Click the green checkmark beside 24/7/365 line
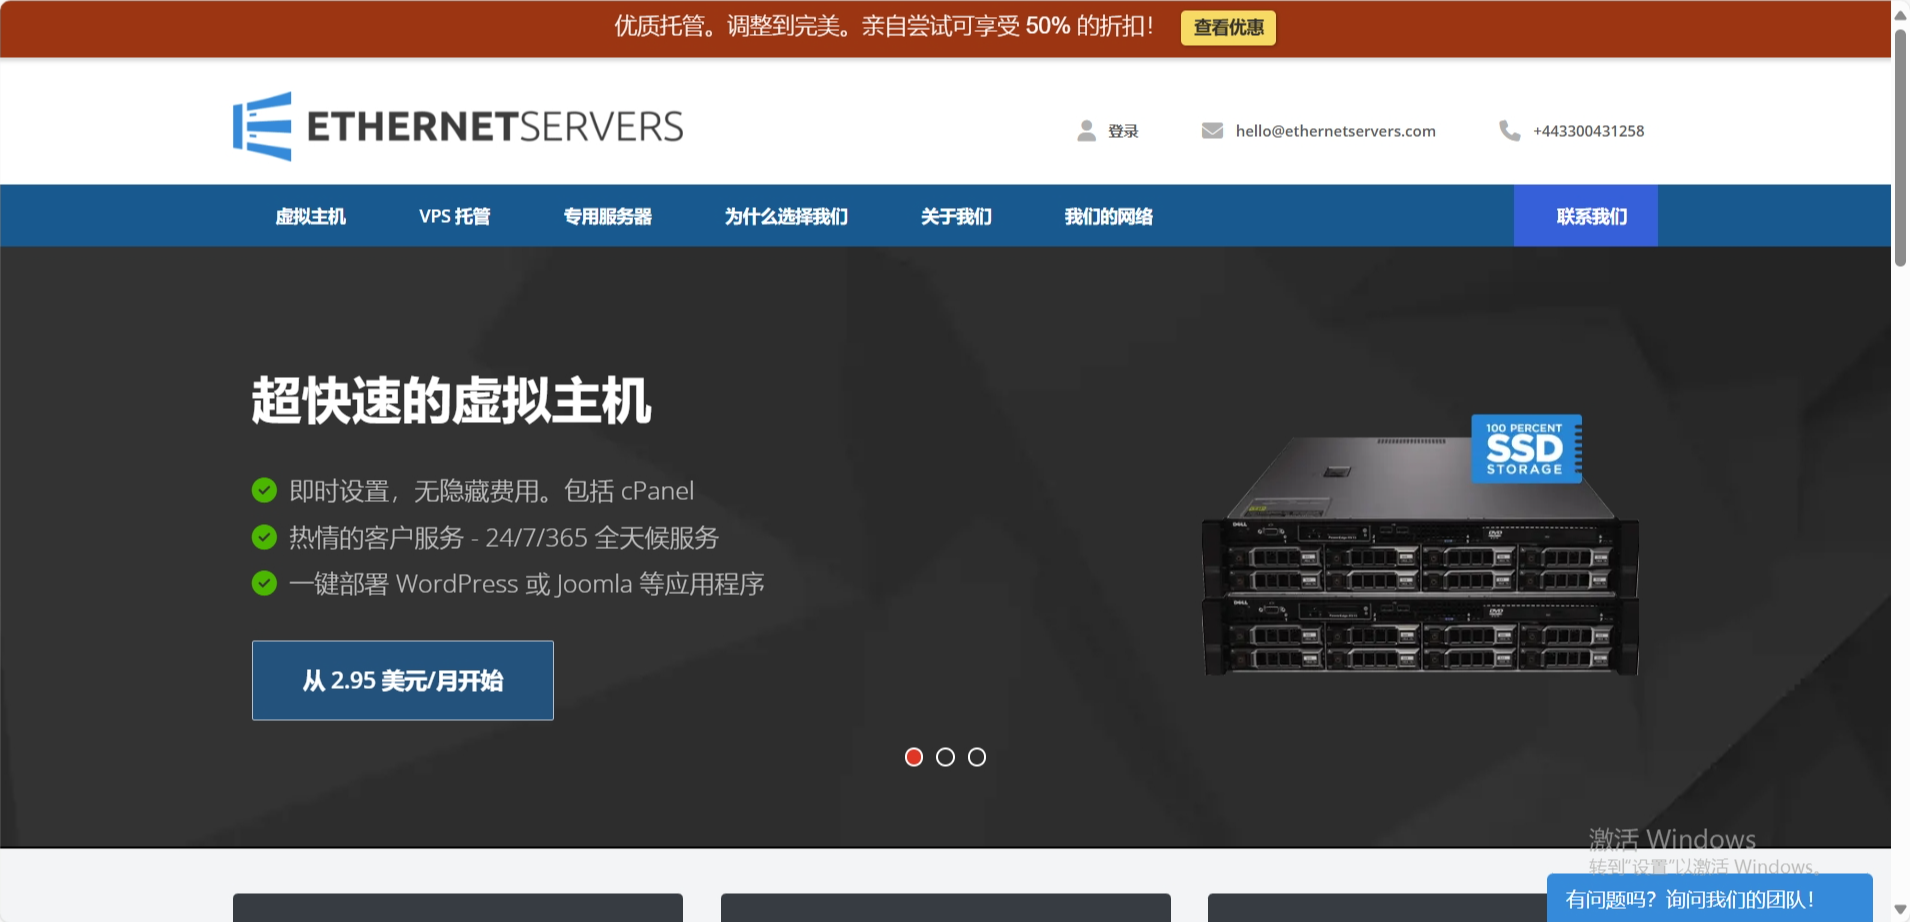Image resolution: width=1910 pixels, height=922 pixels. point(264,538)
